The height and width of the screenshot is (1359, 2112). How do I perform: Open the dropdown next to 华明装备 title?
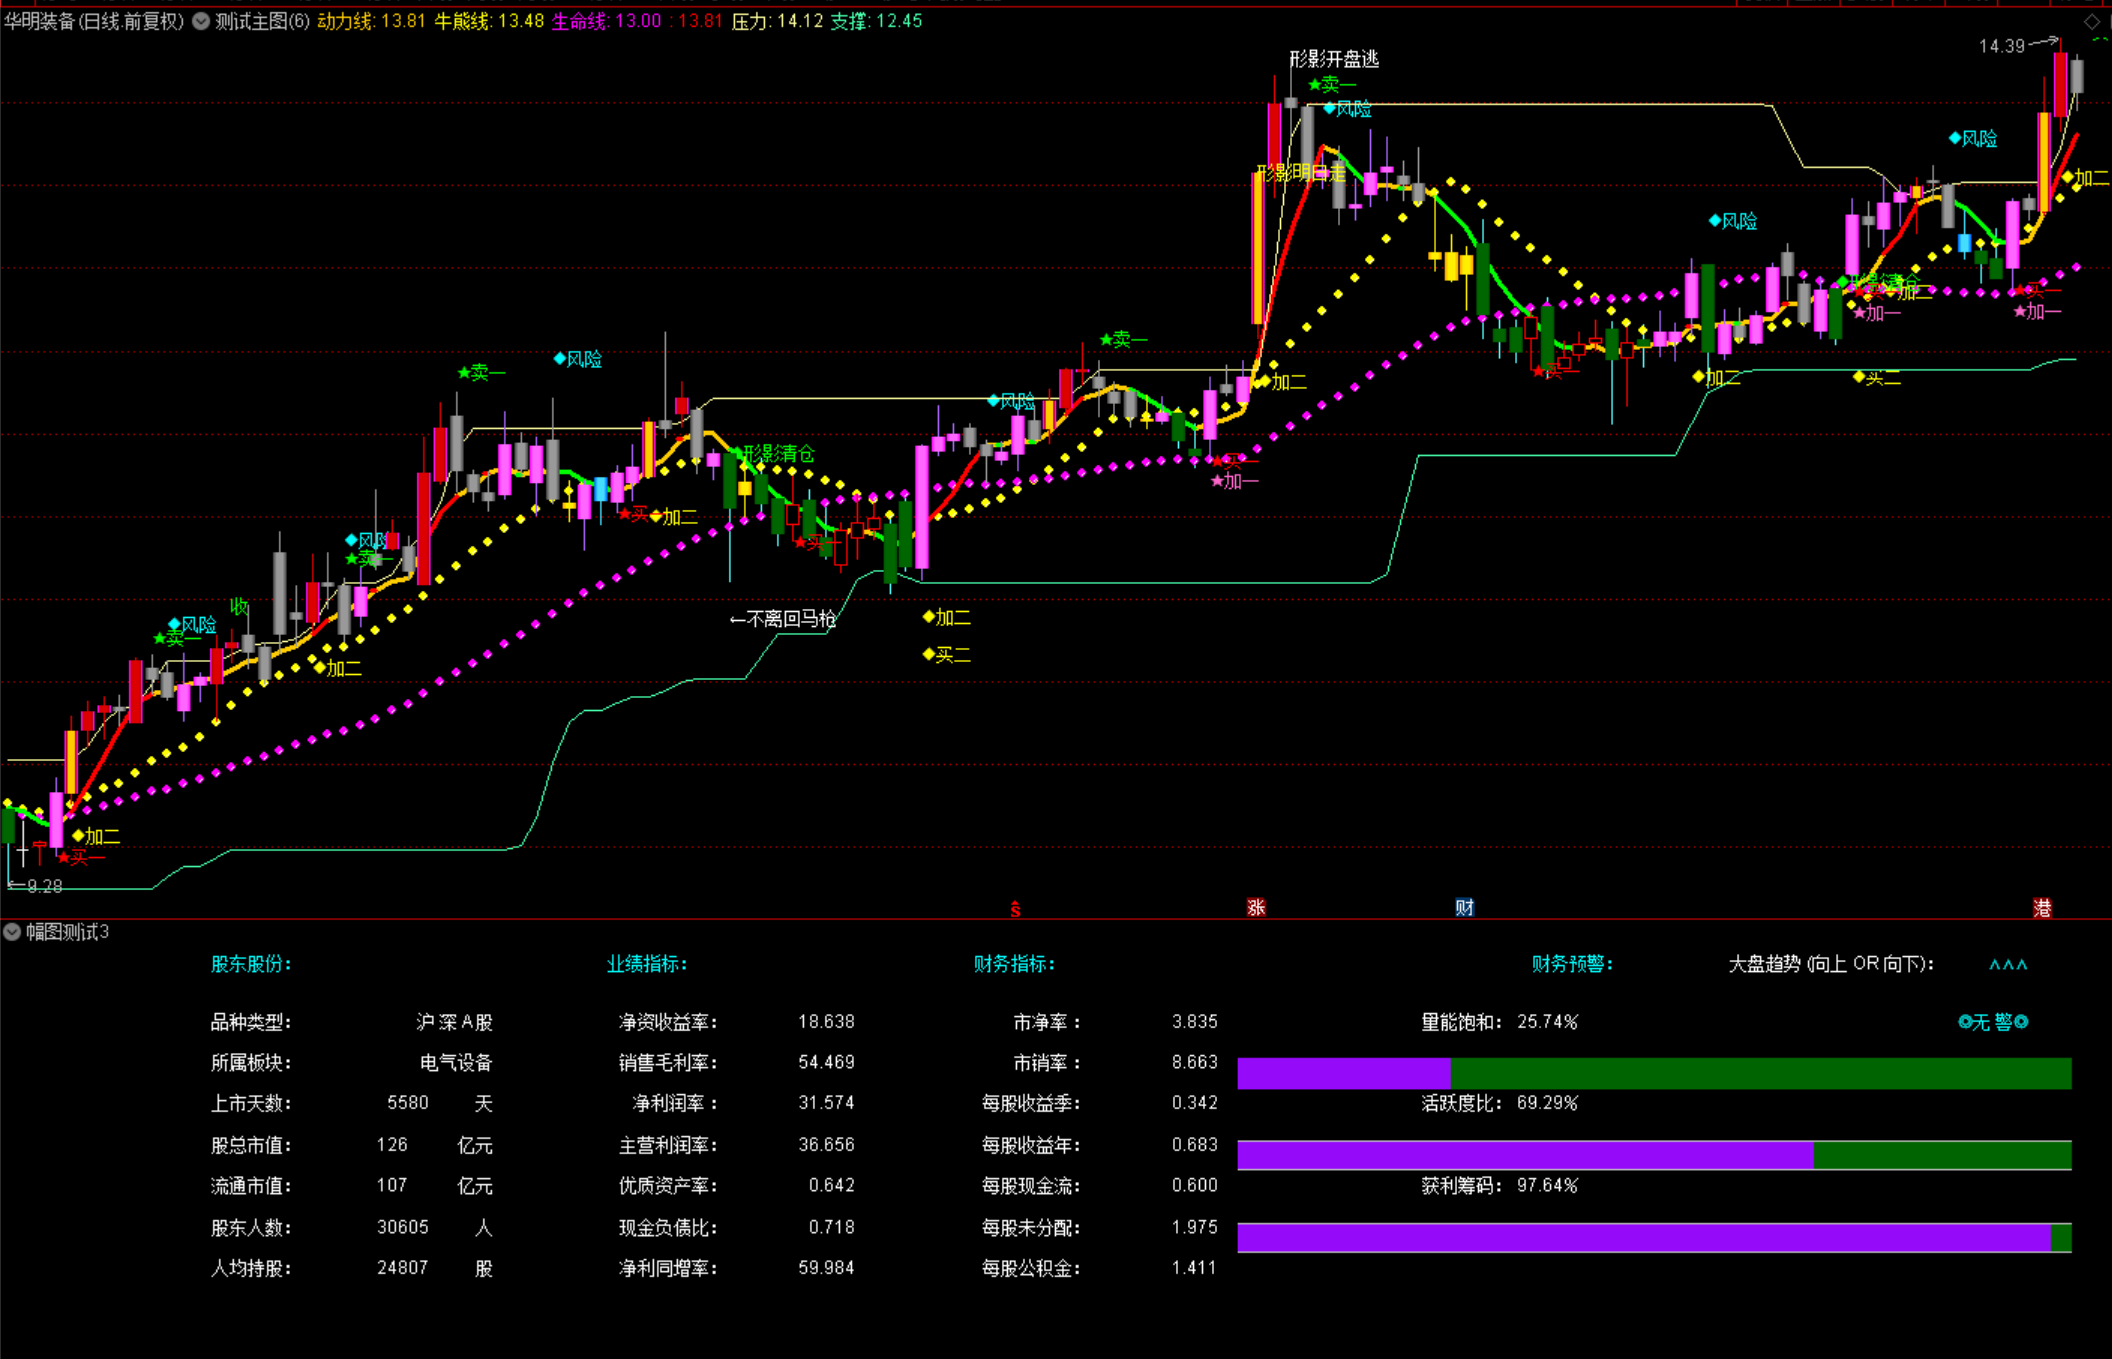click(201, 21)
